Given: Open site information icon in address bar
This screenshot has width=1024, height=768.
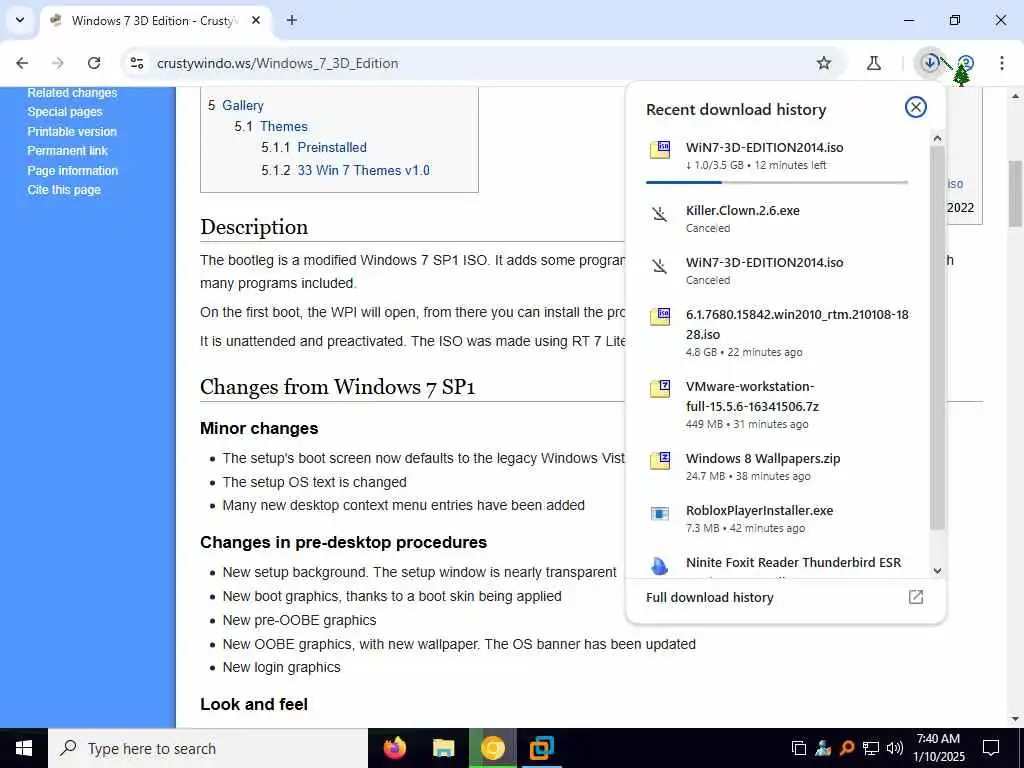Looking at the screenshot, I should pyautogui.click(x=136, y=63).
